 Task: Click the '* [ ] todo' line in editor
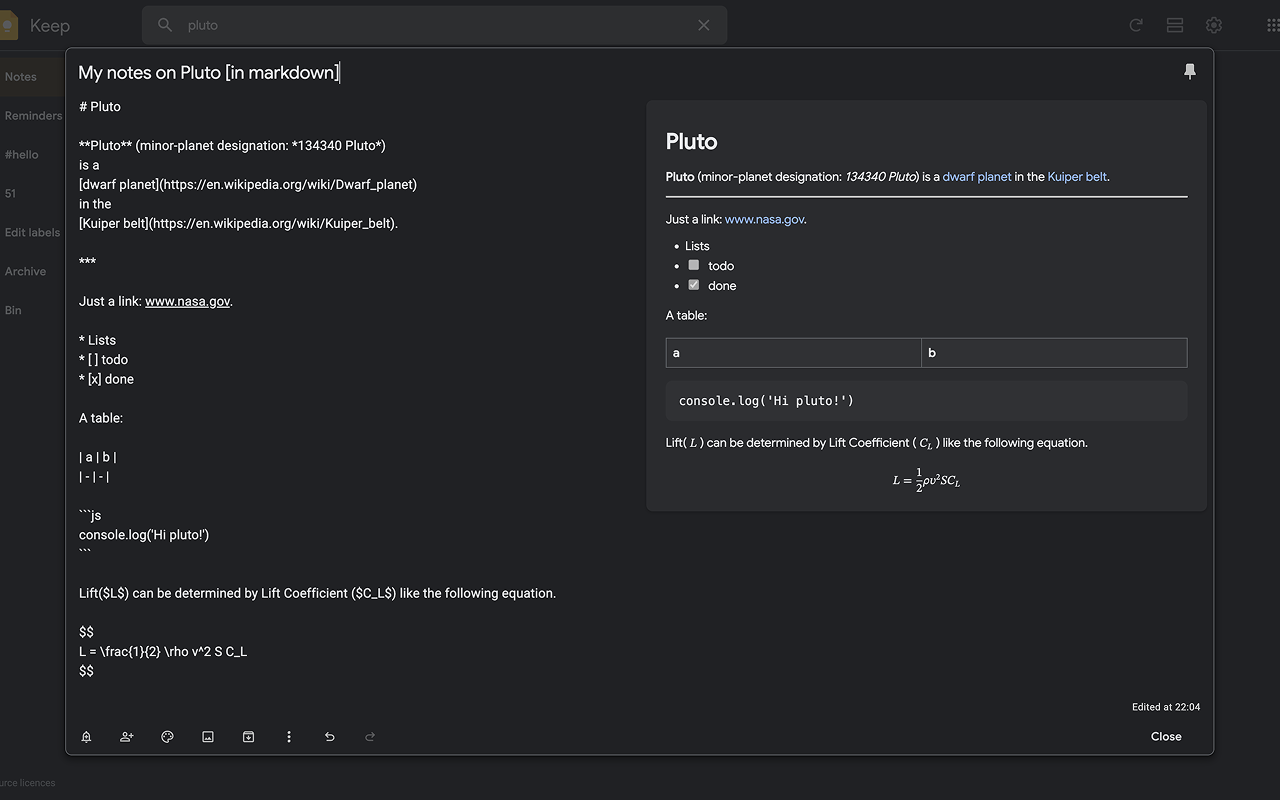(104, 360)
